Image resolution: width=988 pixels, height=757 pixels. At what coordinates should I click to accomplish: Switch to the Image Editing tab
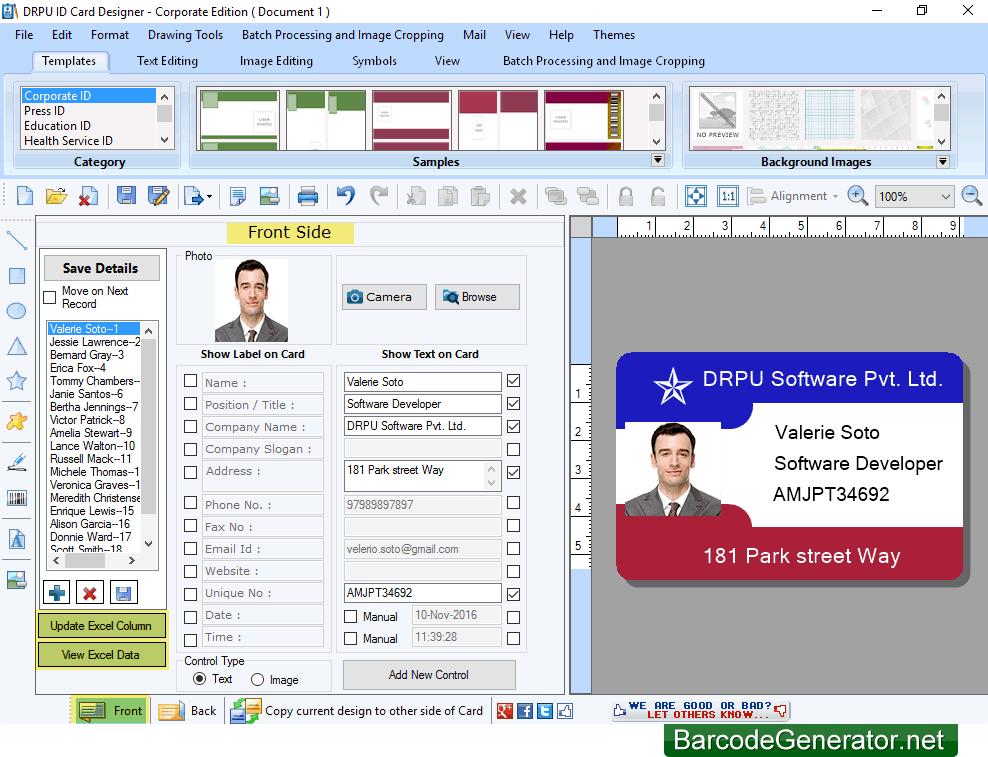[x=276, y=61]
